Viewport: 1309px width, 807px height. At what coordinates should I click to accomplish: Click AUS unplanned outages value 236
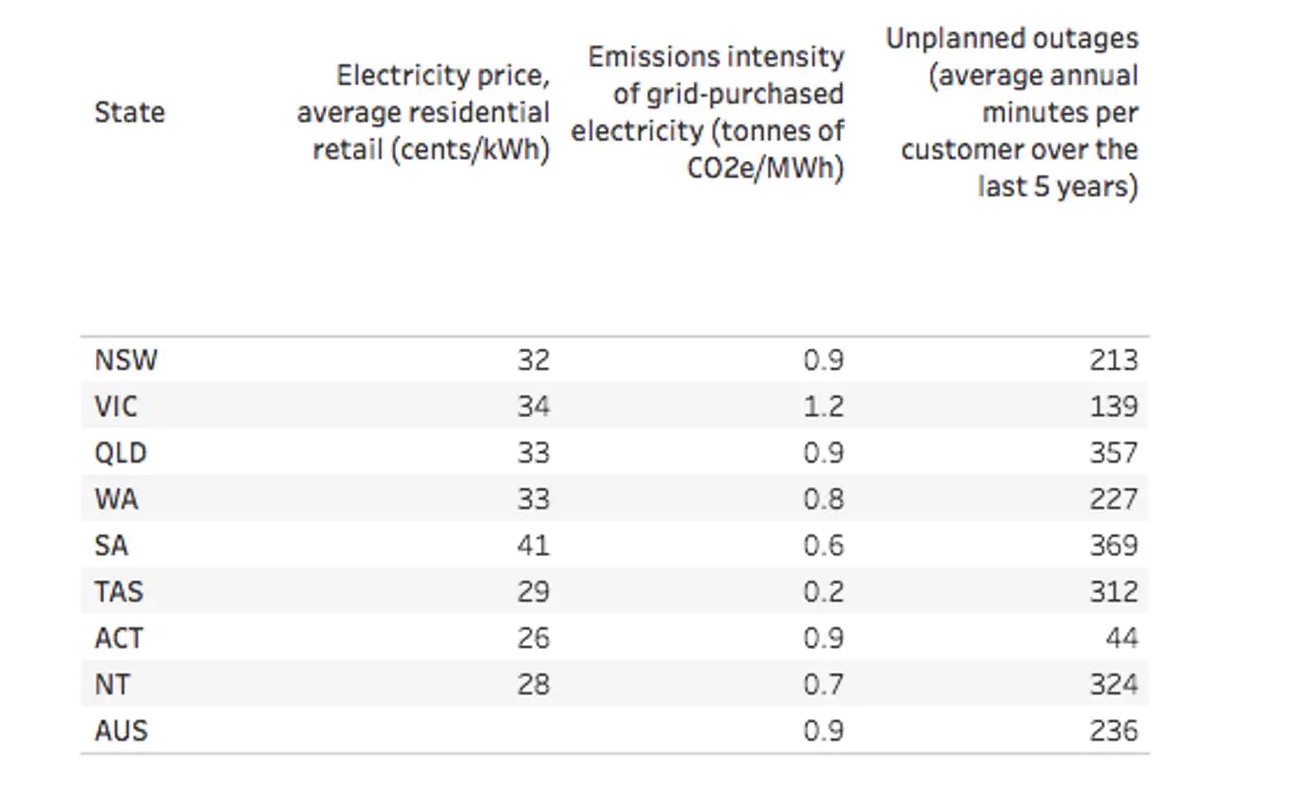(x=1113, y=731)
